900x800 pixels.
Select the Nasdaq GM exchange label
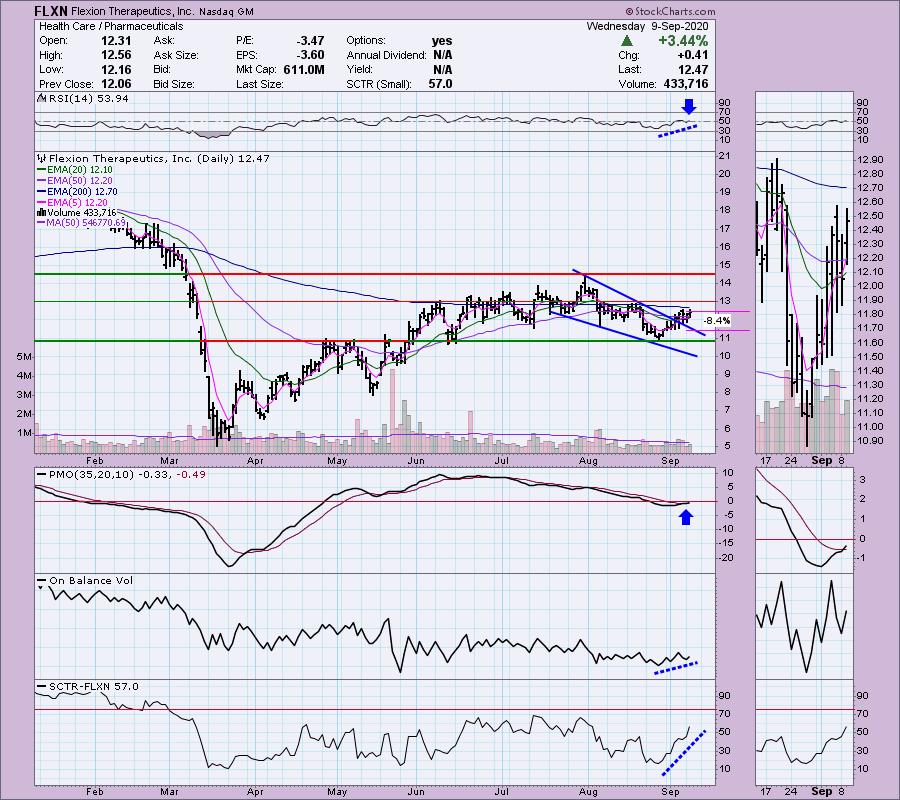point(226,11)
